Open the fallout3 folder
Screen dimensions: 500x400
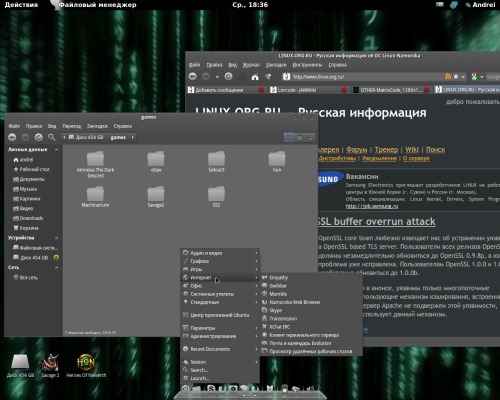pyautogui.click(x=216, y=162)
